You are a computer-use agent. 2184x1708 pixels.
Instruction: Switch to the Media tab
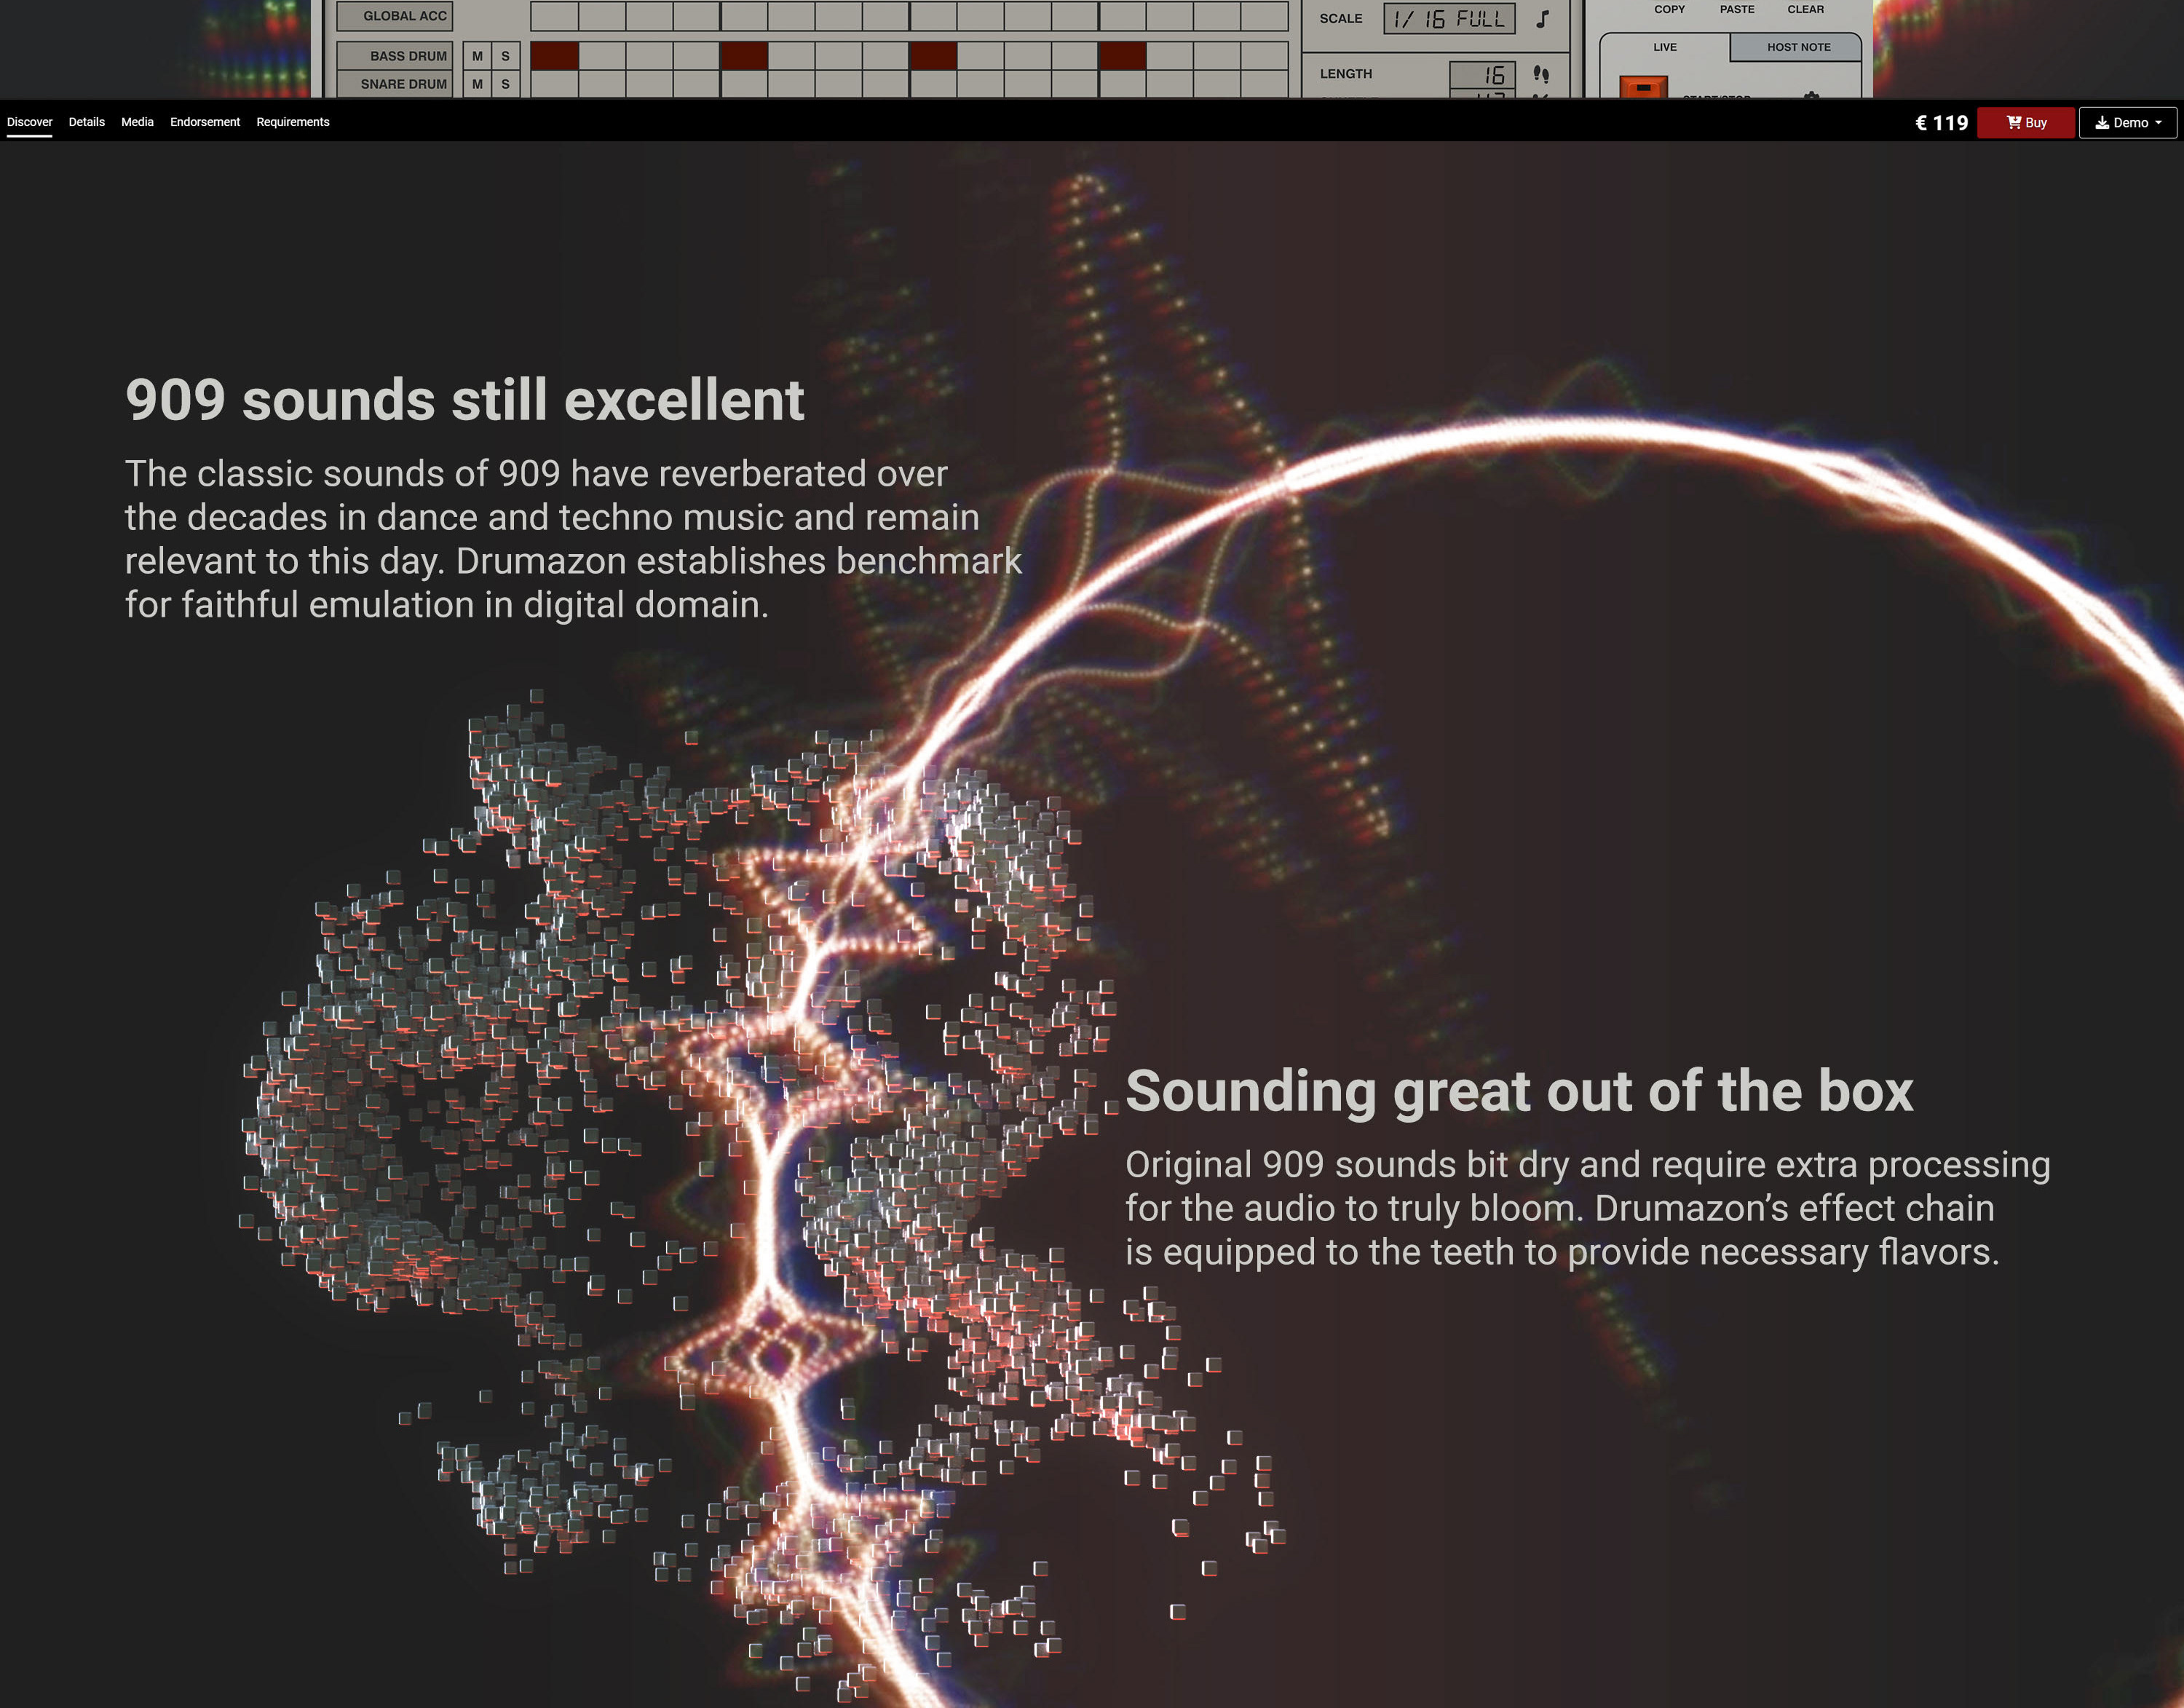point(137,122)
